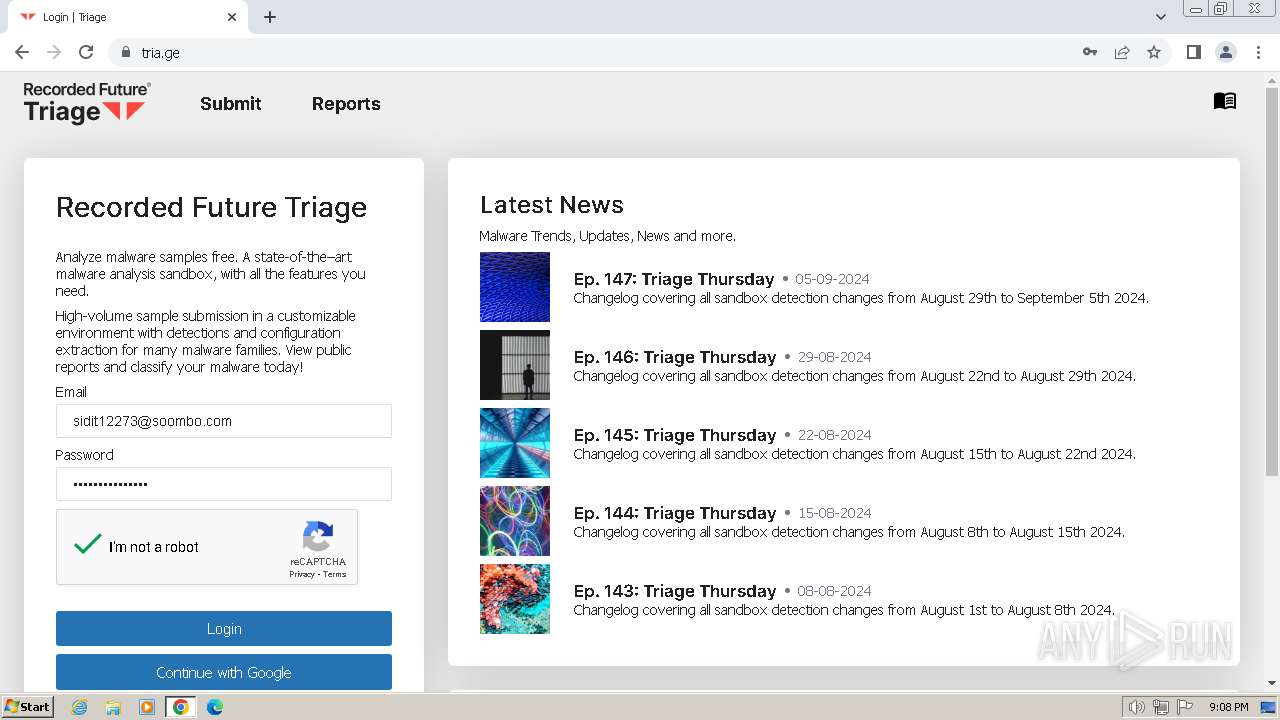Click into the Email input field
This screenshot has width=1280, height=720.
click(x=224, y=421)
